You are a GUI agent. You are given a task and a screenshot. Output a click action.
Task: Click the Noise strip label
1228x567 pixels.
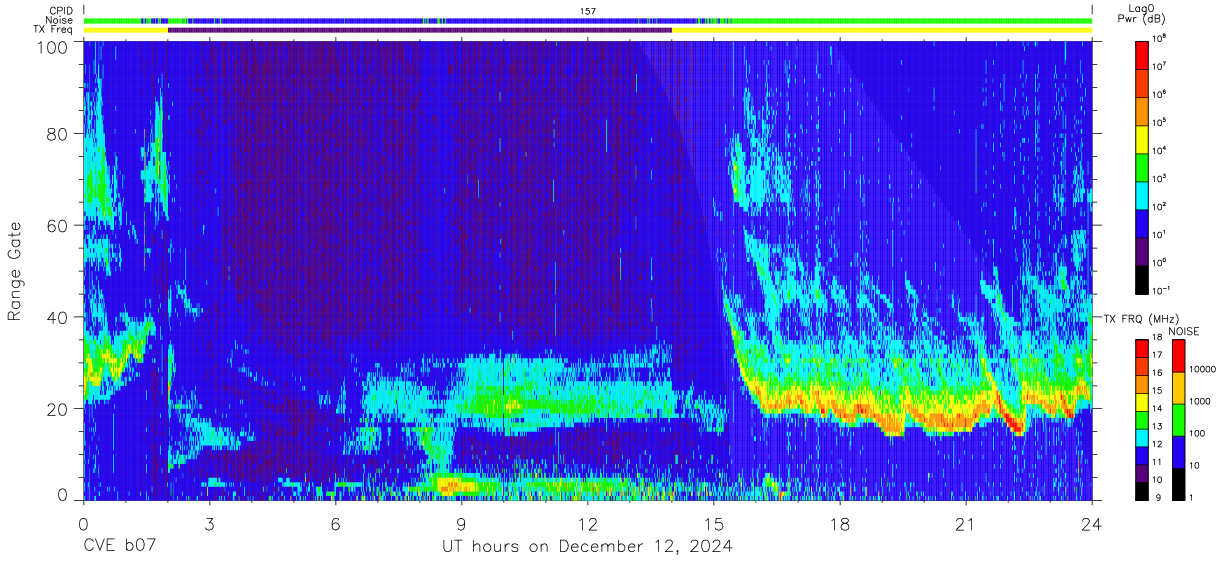[58, 20]
